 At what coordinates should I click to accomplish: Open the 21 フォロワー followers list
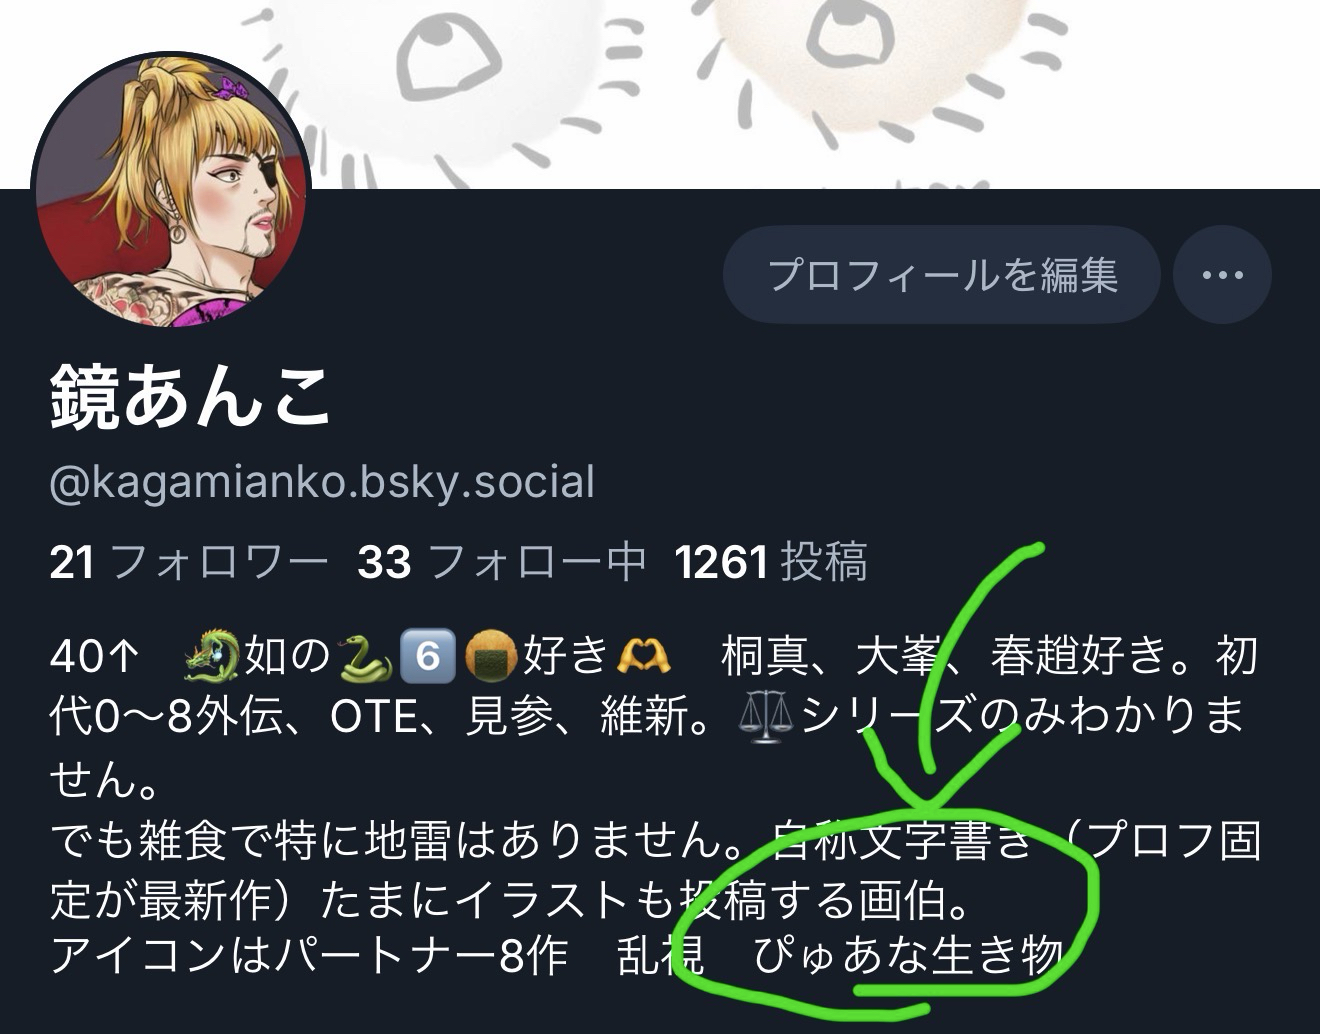pos(188,562)
